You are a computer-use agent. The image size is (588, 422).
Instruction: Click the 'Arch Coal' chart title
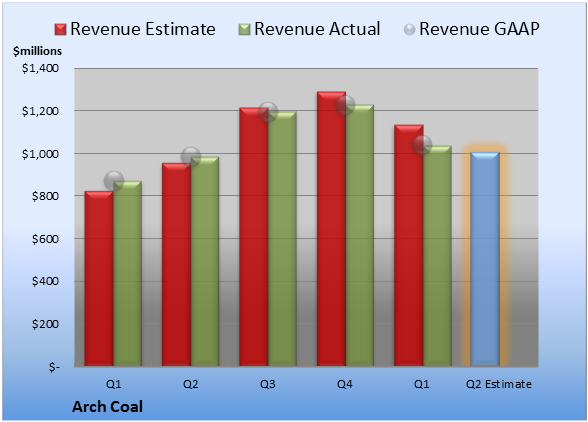click(108, 407)
